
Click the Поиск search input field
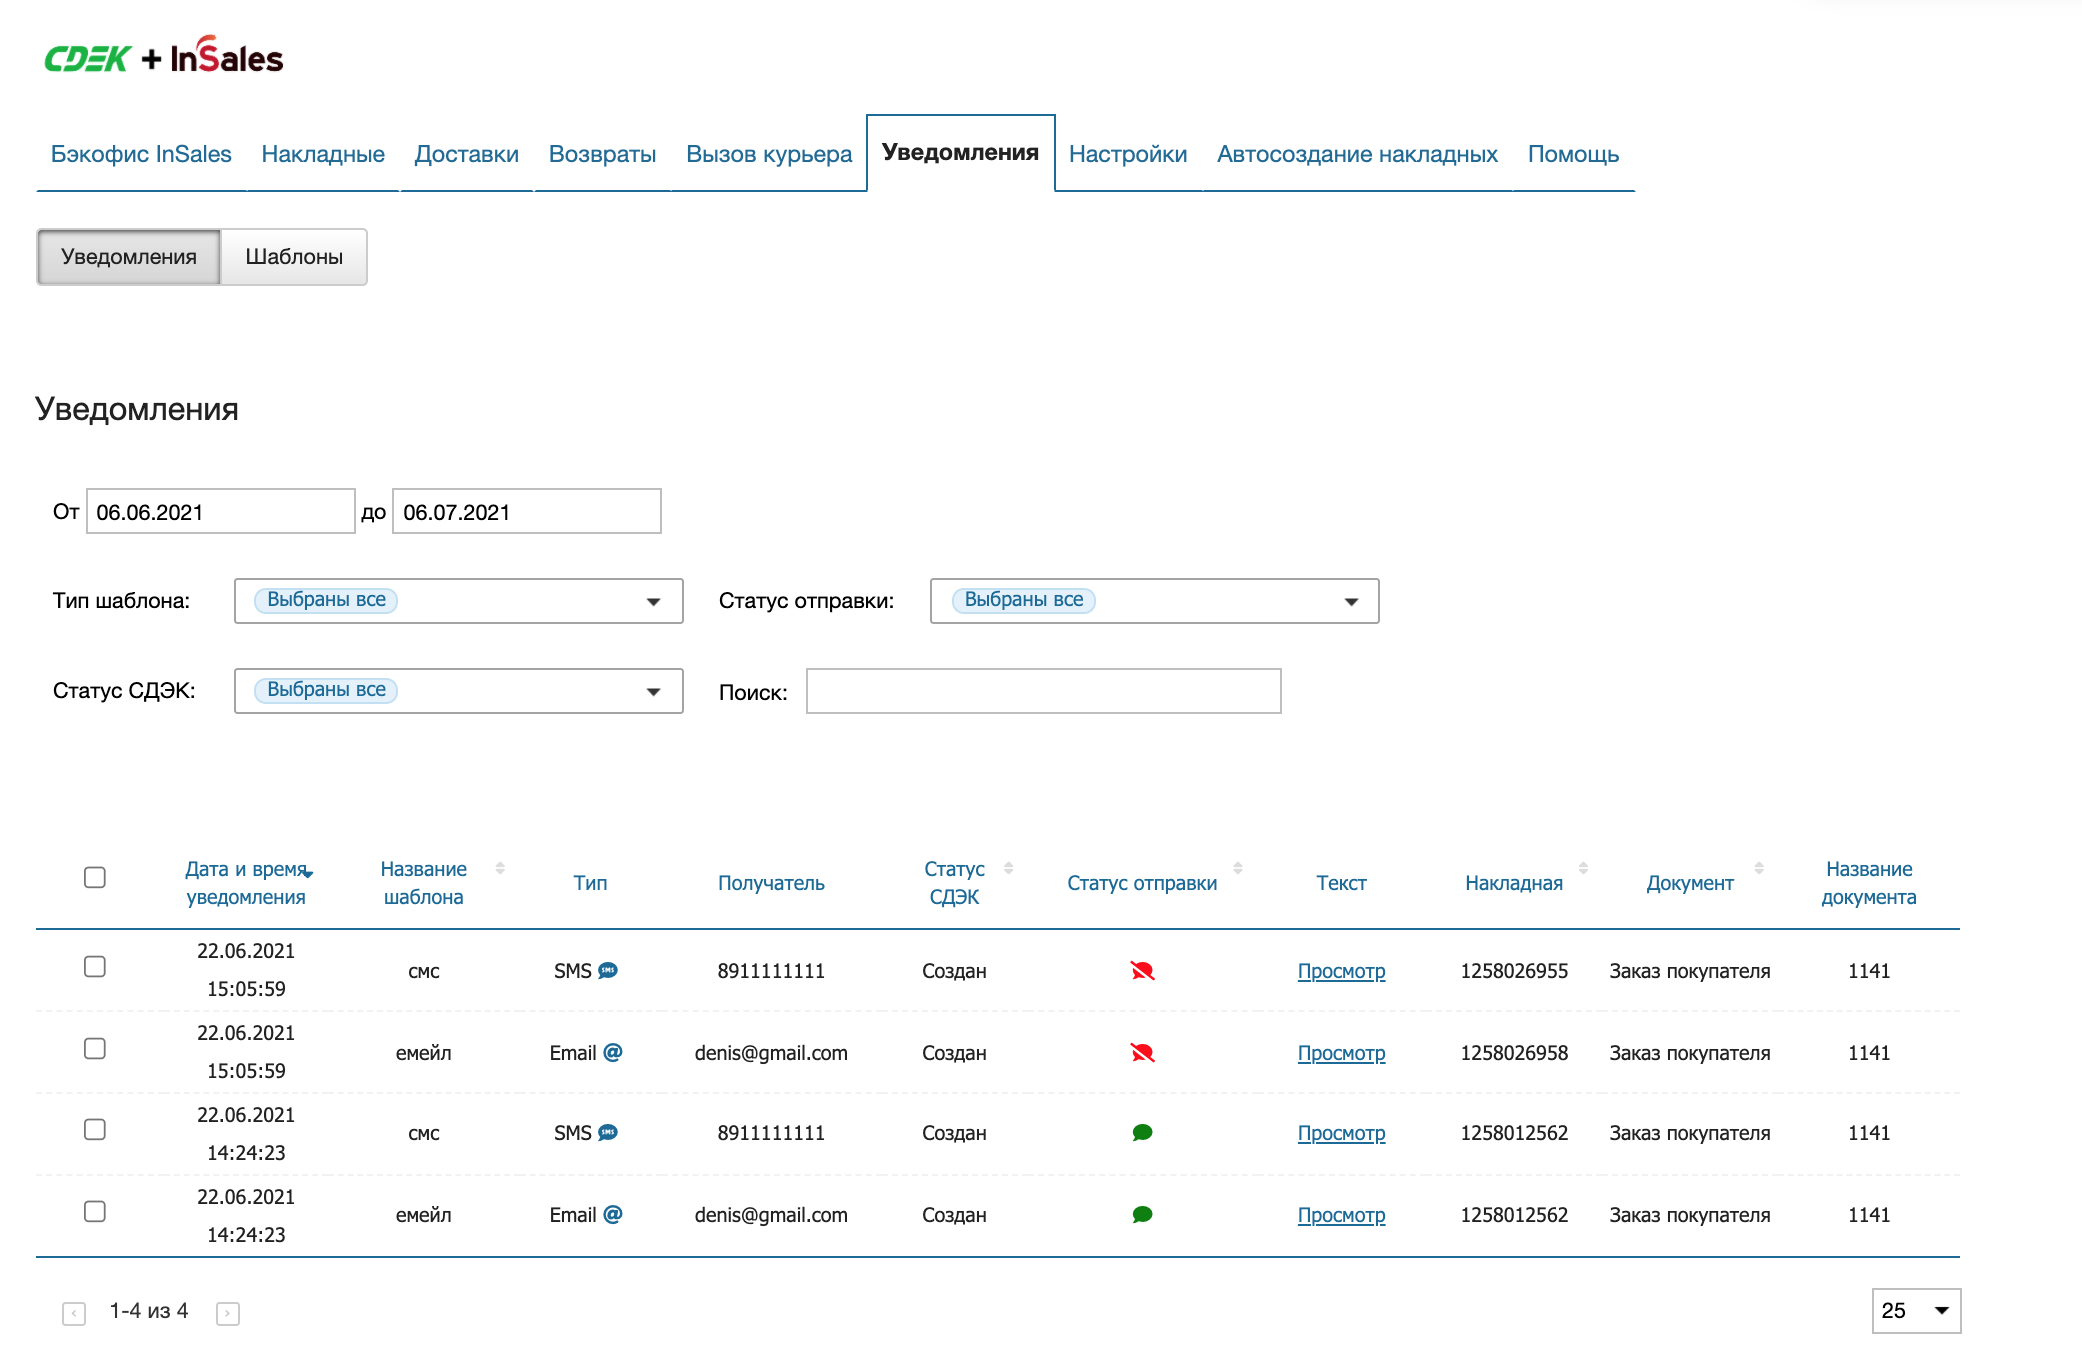[x=1043, y=691]
